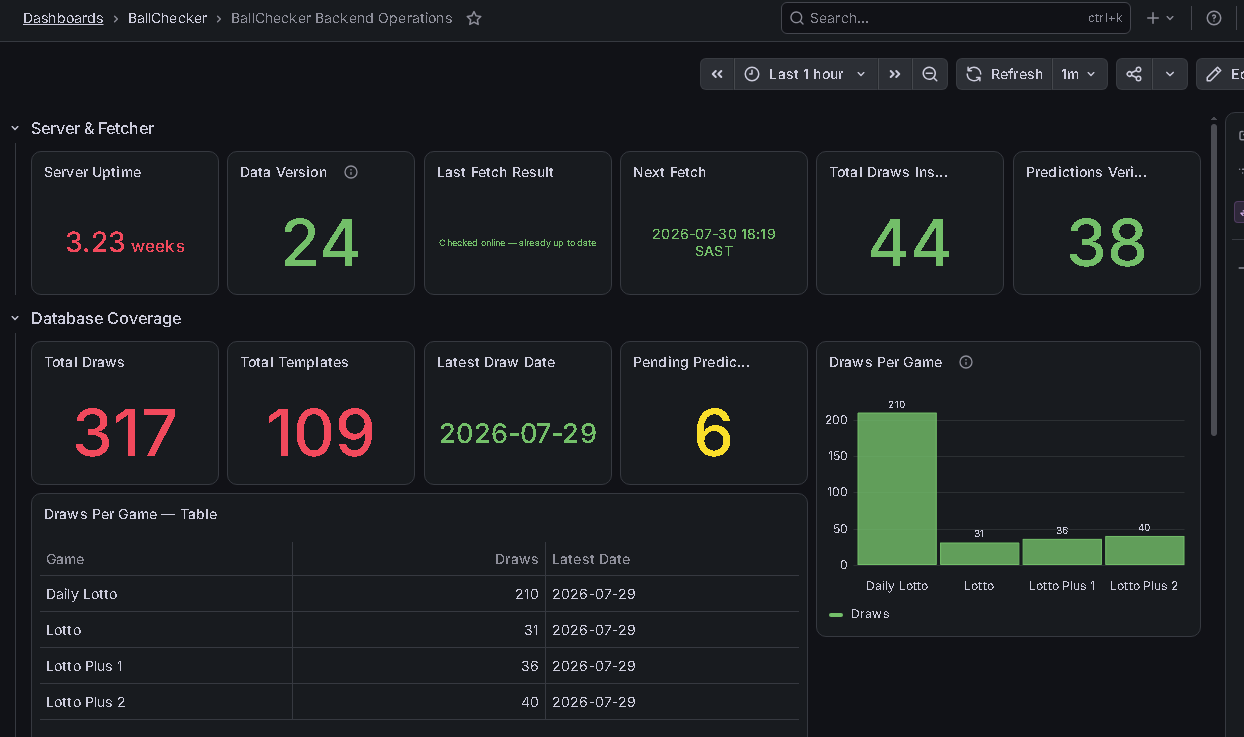Shift time range forward with double-right arrows
This screenshot has height=737, width=1244.
tap(895, 74)
